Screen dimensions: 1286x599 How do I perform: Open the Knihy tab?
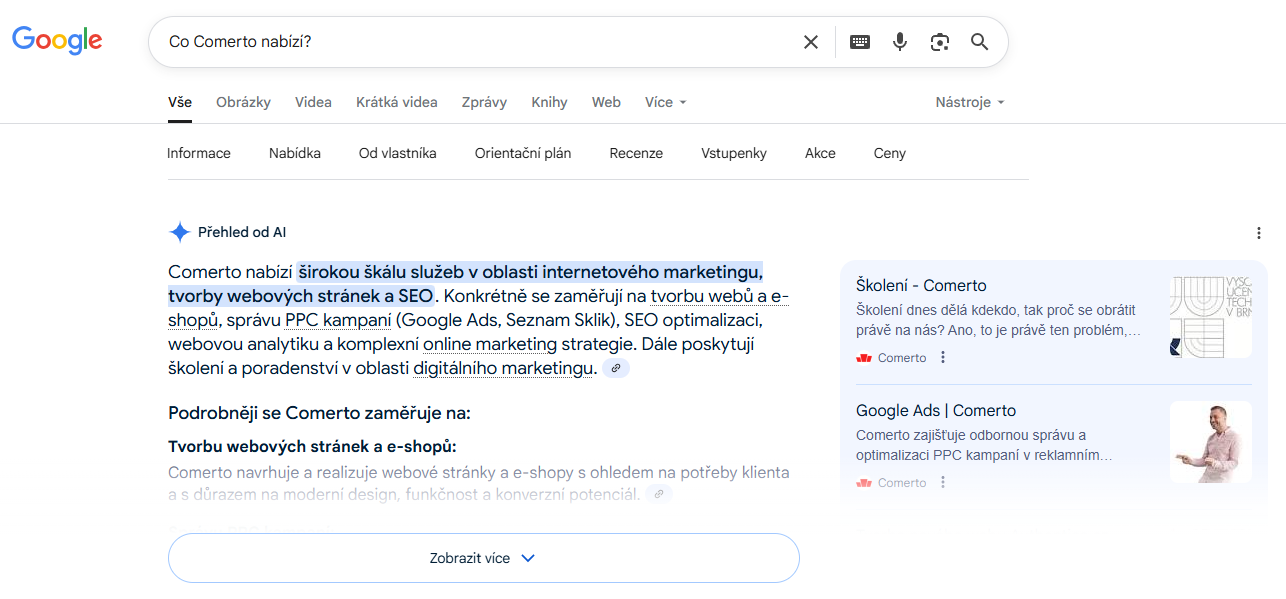click(549, 102)
